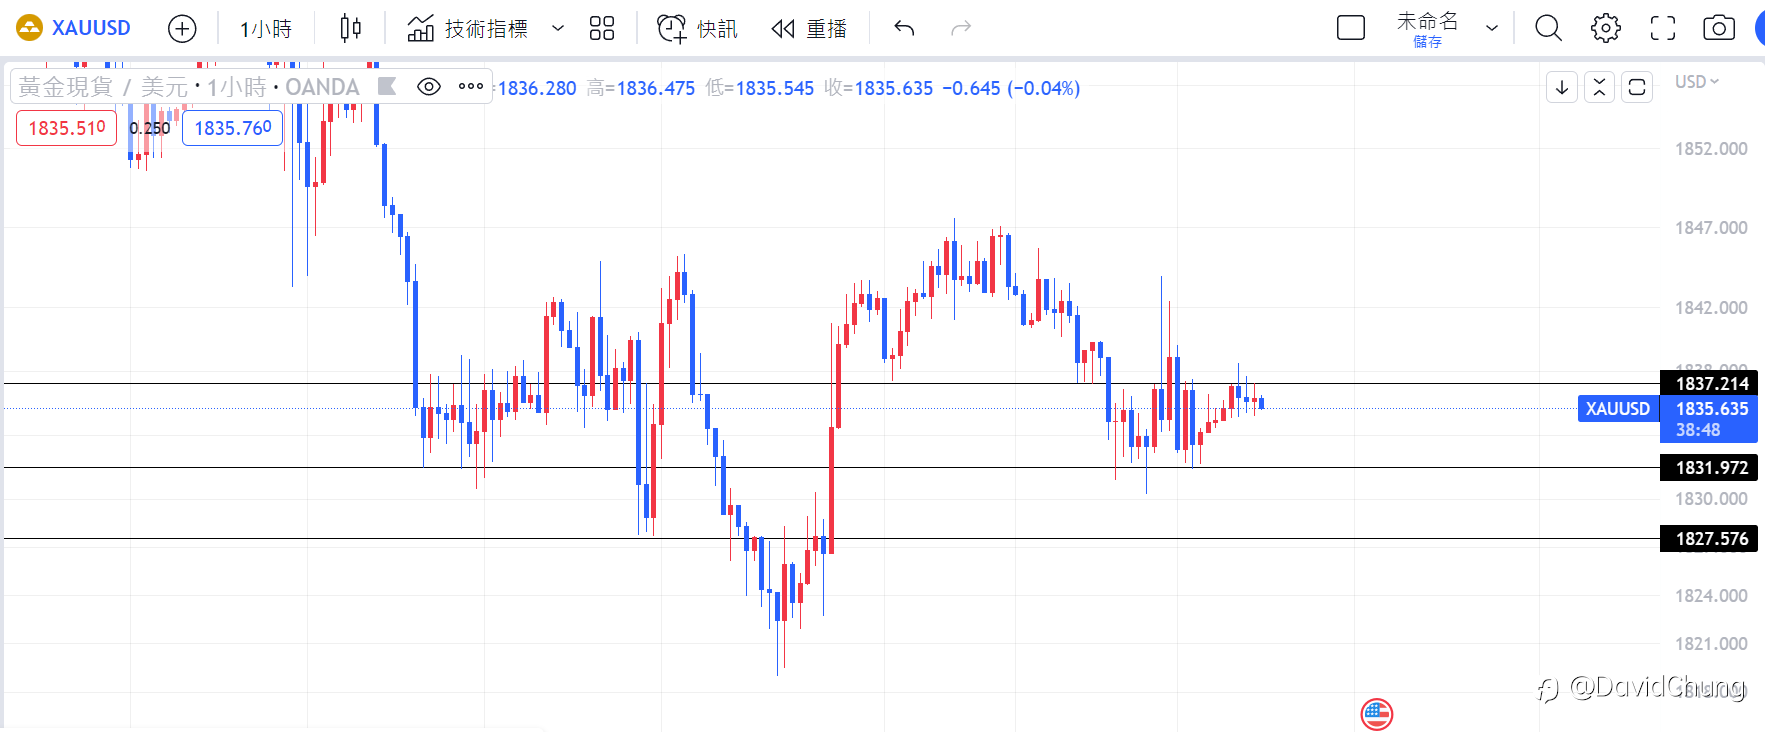Screen dimensions: 1765x732
Task: Expand the 未命名 layout dropdown arrow
Action: (1492, 29)
